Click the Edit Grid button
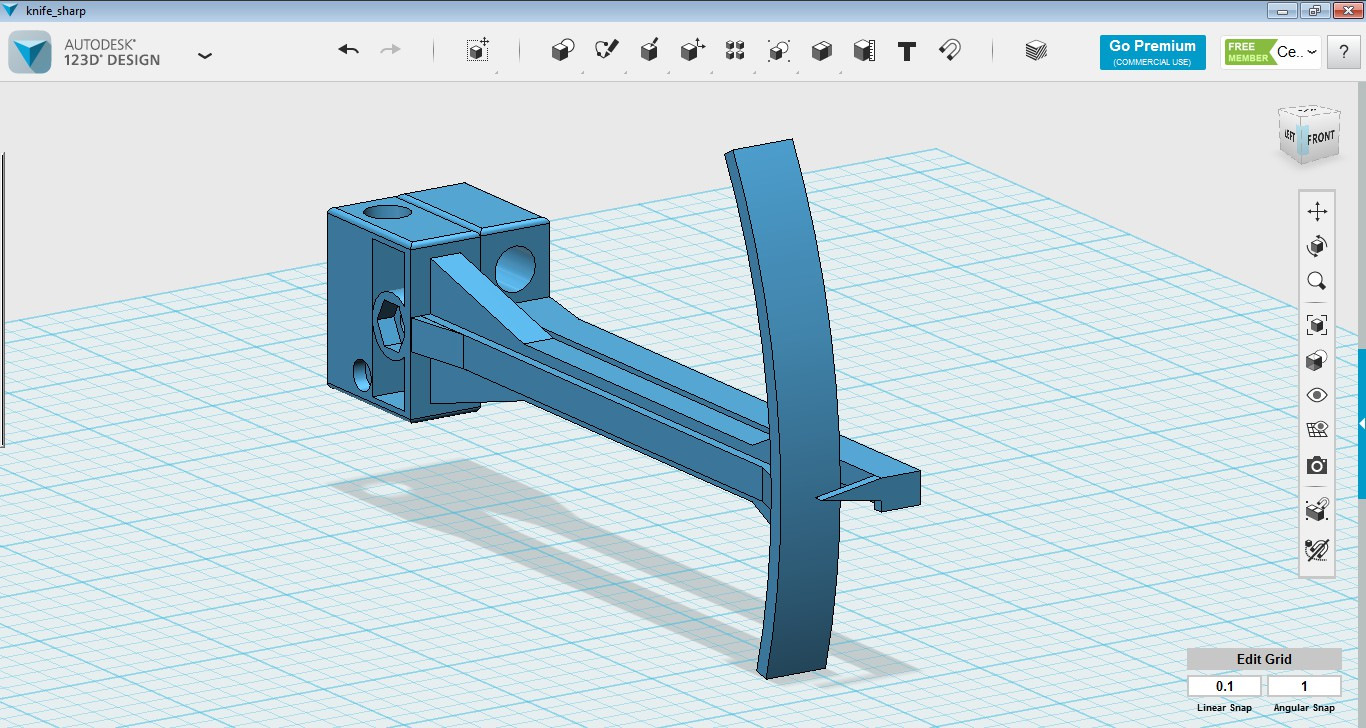The height and width of the screenshot is (728, 1366). tap(1264, 659)
